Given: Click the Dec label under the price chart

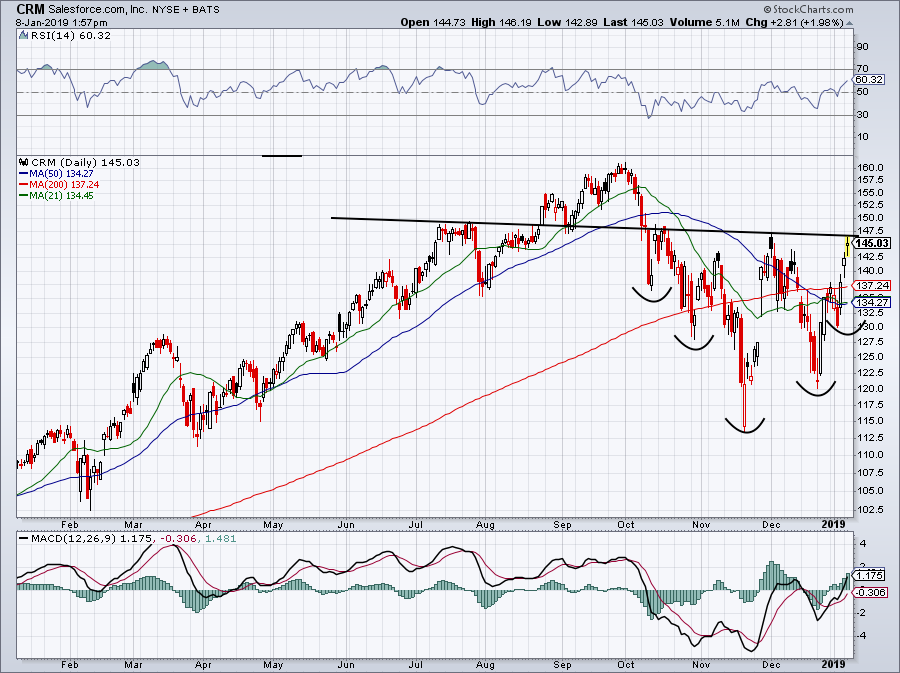Looking at the screenshot, I should pos(771,525).
